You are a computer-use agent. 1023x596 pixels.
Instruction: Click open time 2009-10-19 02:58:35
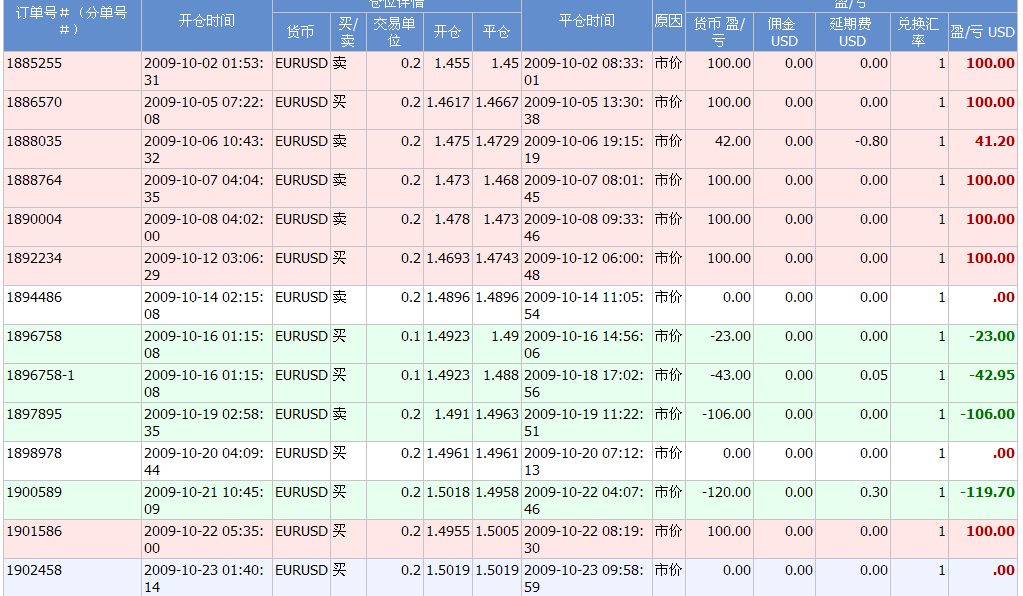click(x=204, y=423)
